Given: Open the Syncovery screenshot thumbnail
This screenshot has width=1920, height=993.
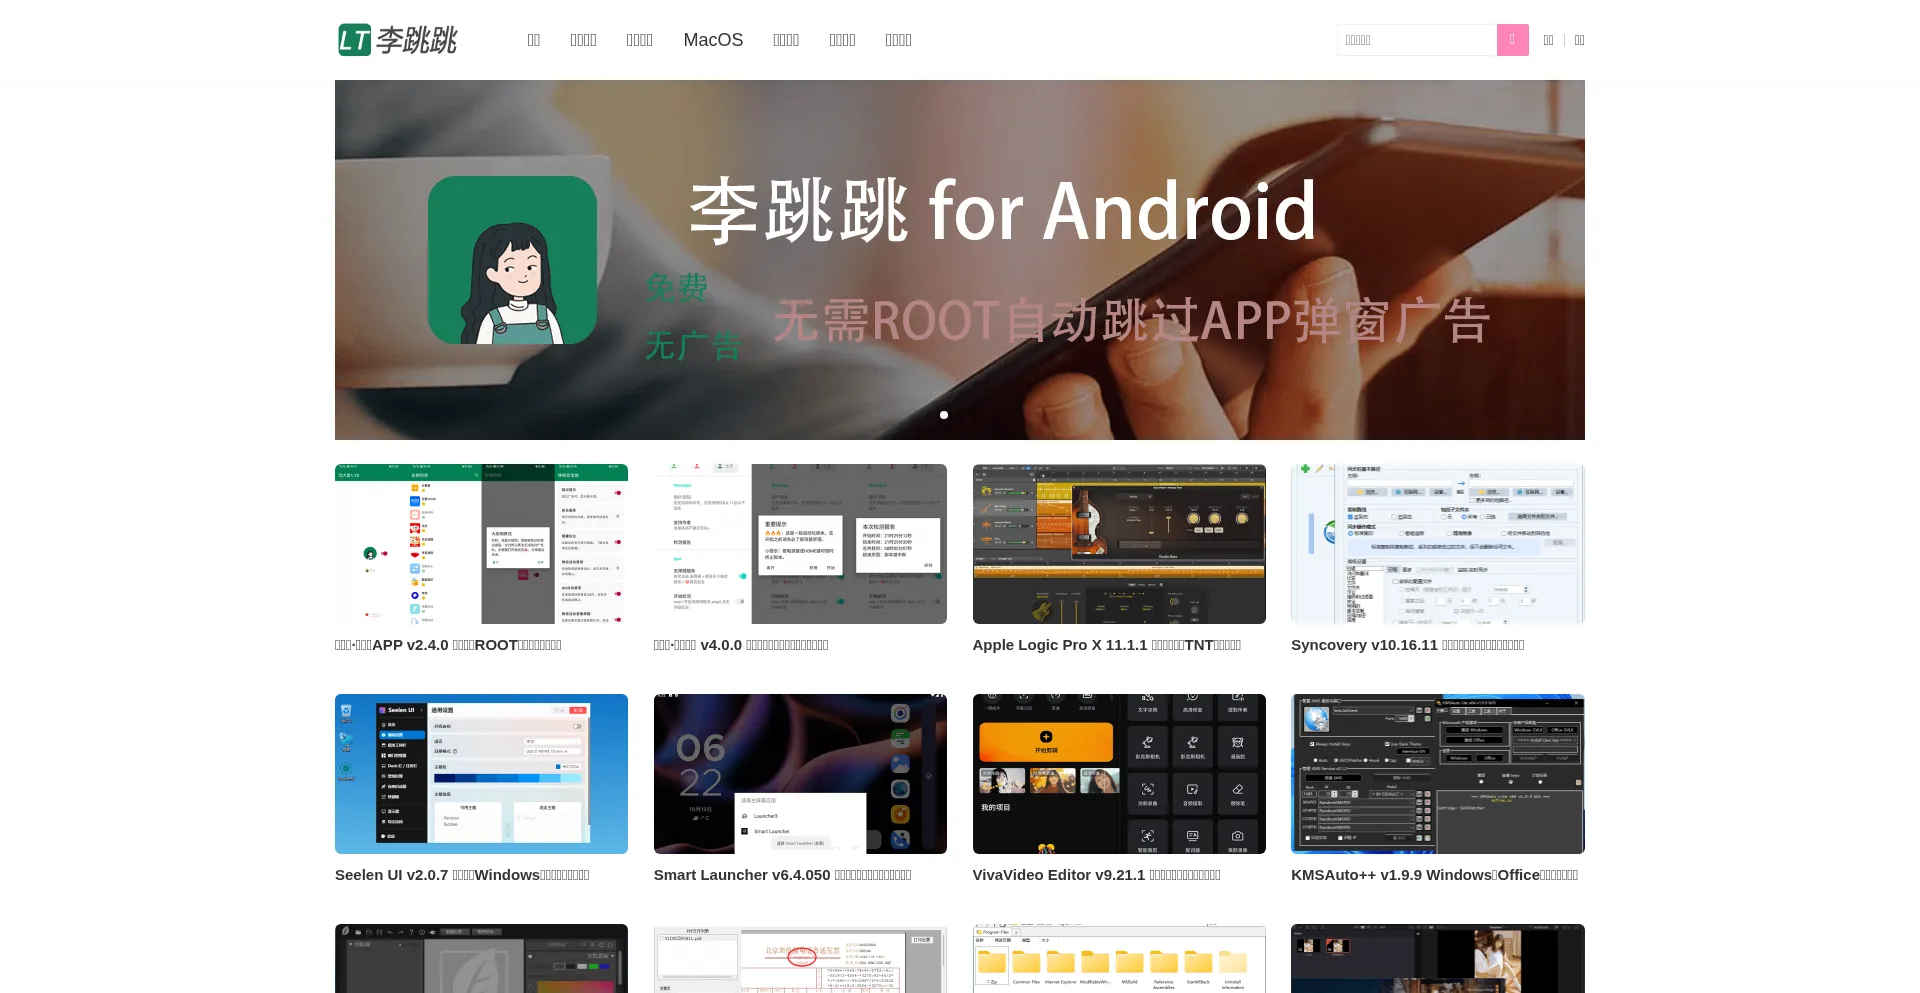Looking at the screenshot, I should [1437, 544].
